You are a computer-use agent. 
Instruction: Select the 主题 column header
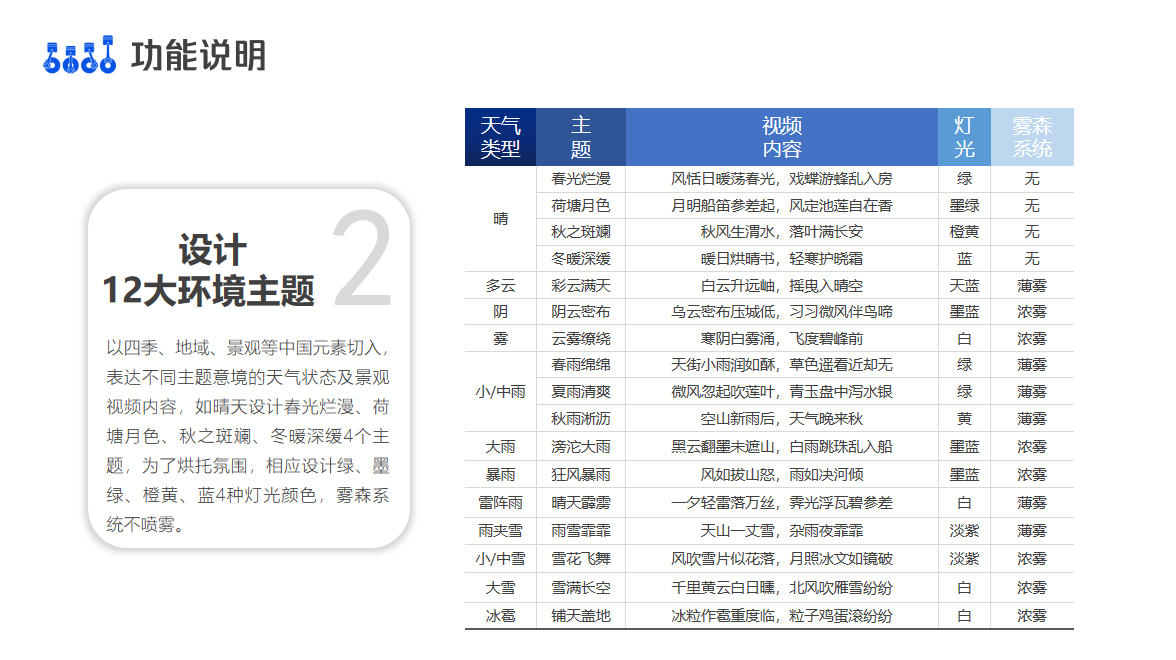(x=581, y=137)
